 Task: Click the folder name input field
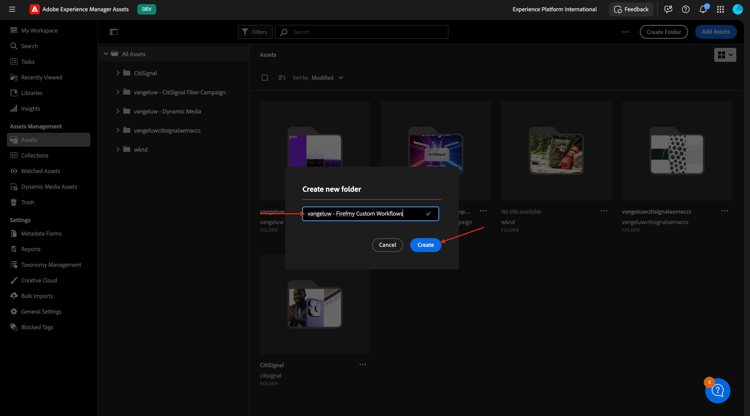coord(370,214)
